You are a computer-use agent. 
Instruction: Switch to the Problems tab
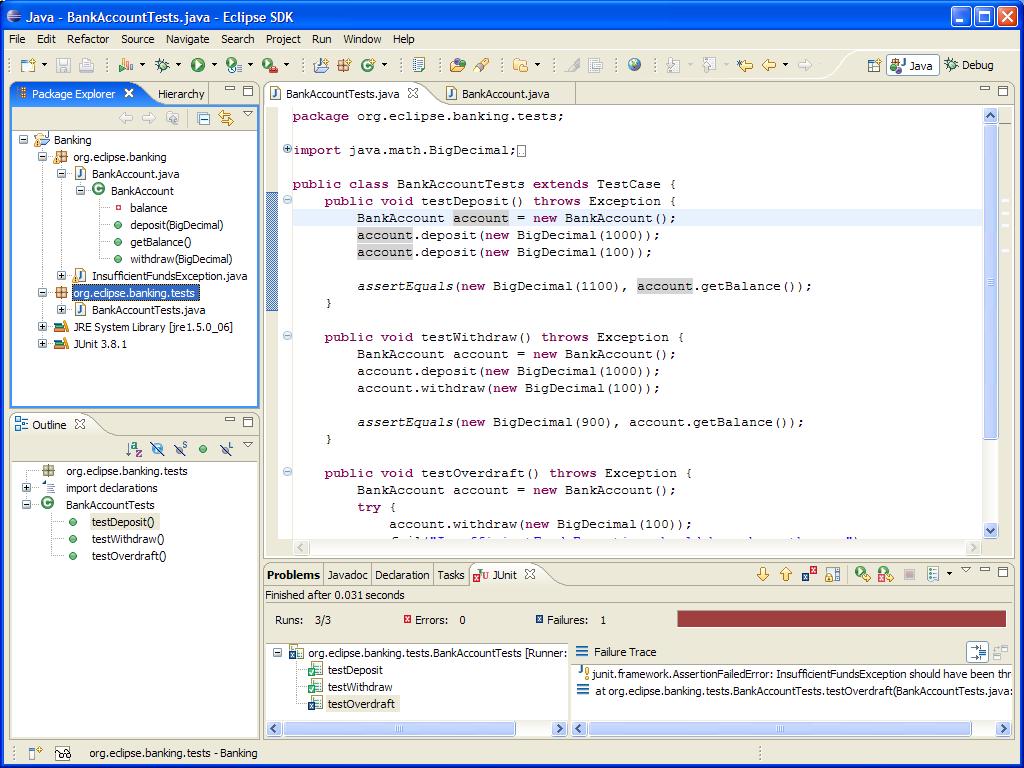coord(293,575)
